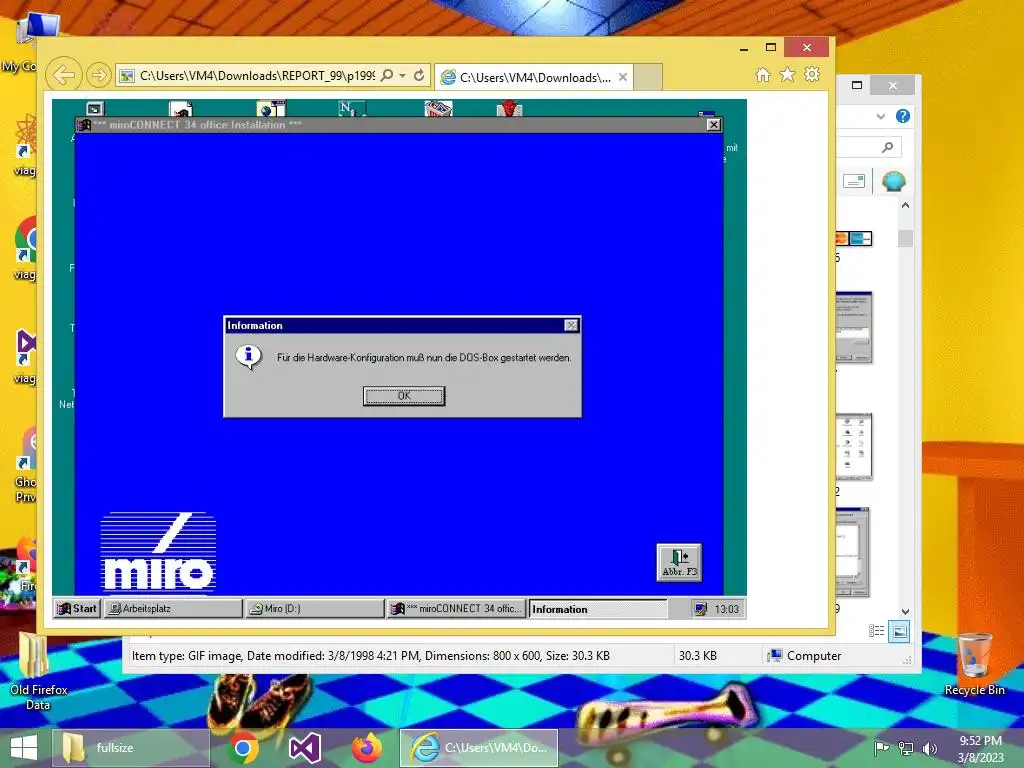Viewport: 1024px width, 768px height.
Task: Open IE Favorites star
Action: click(788, 75)
